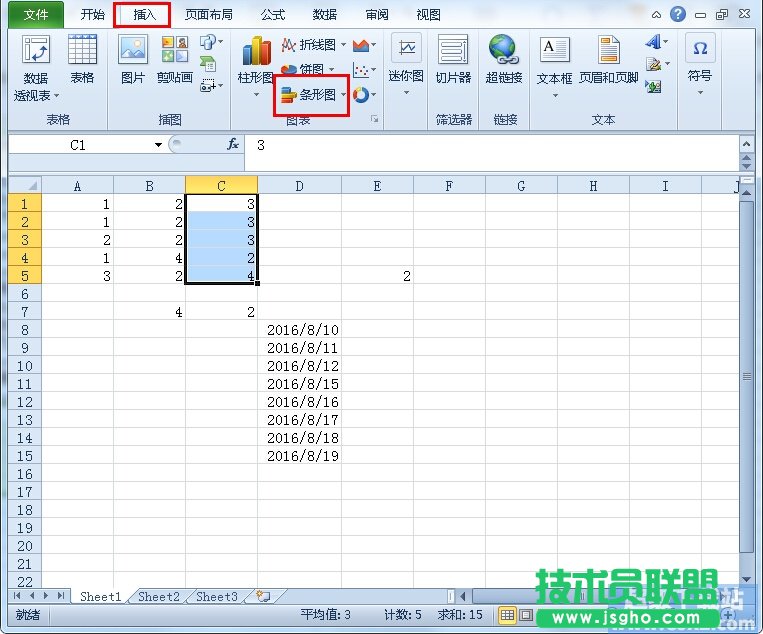The height and width of the screenshot is (634, 763).
Task: Insert an embedded object icon
Action: (653, 87)
